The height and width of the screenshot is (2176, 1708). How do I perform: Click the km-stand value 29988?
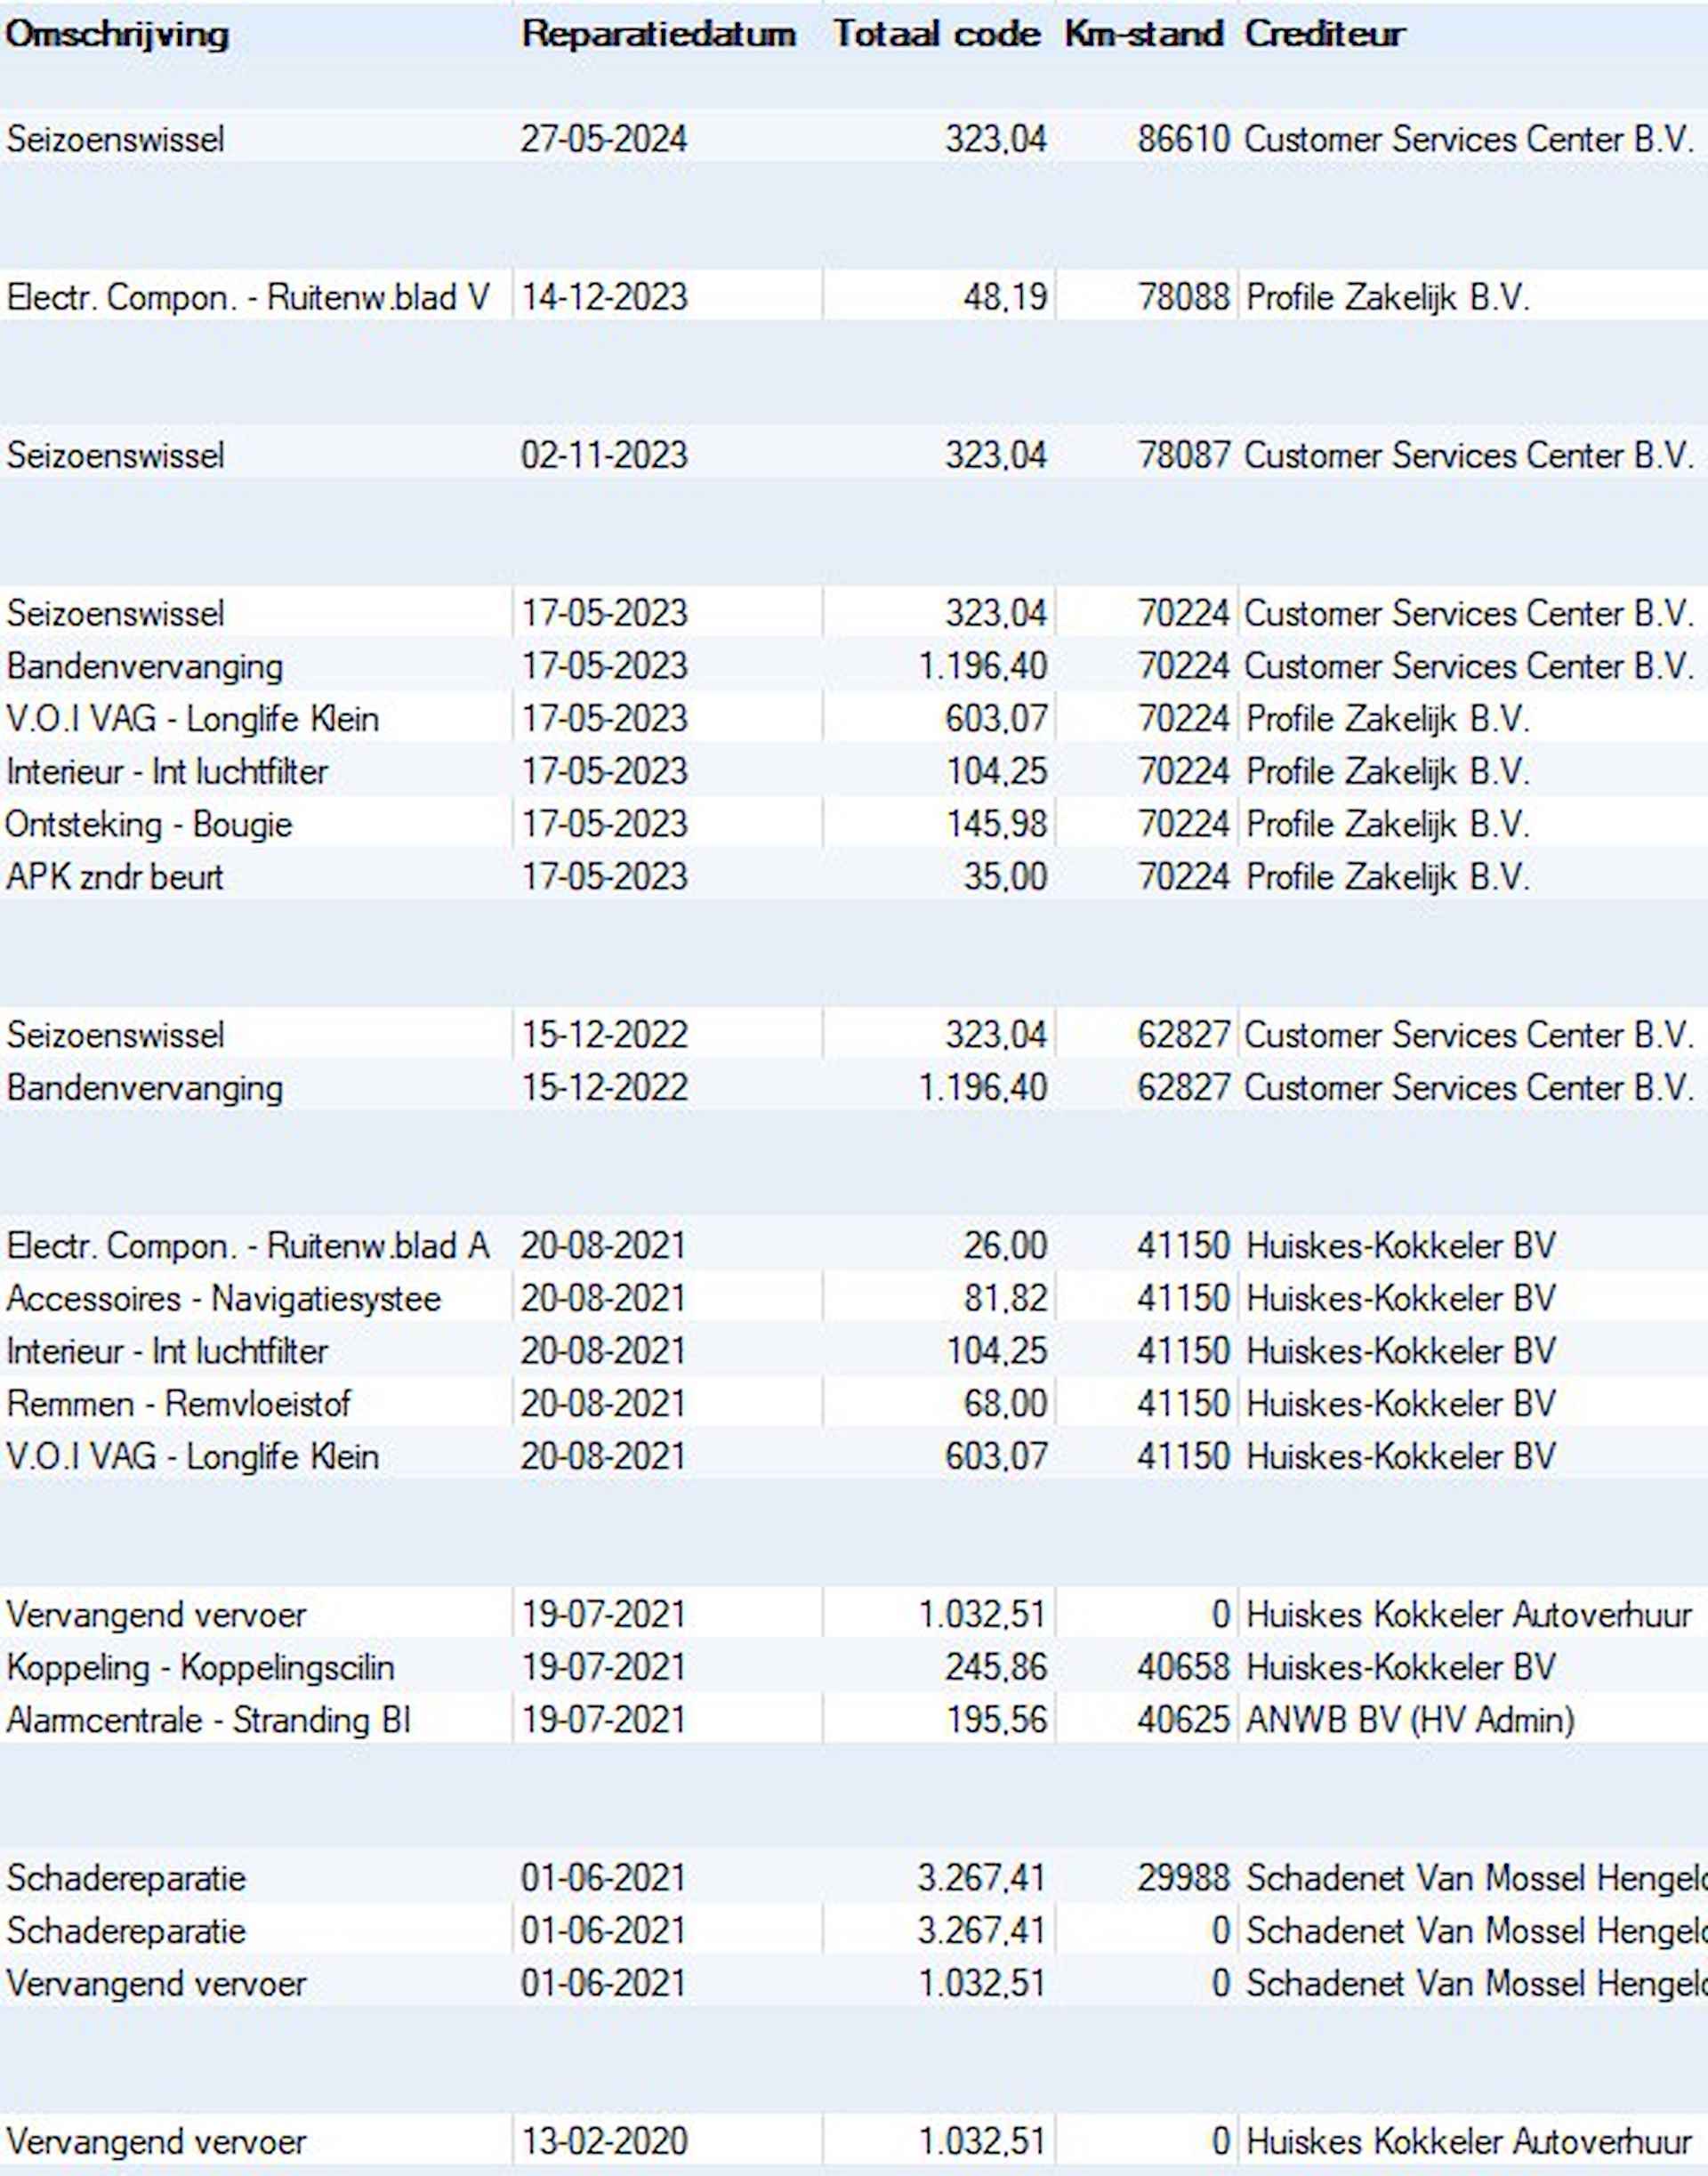pyautogui.click(x=1183, y=1879)
